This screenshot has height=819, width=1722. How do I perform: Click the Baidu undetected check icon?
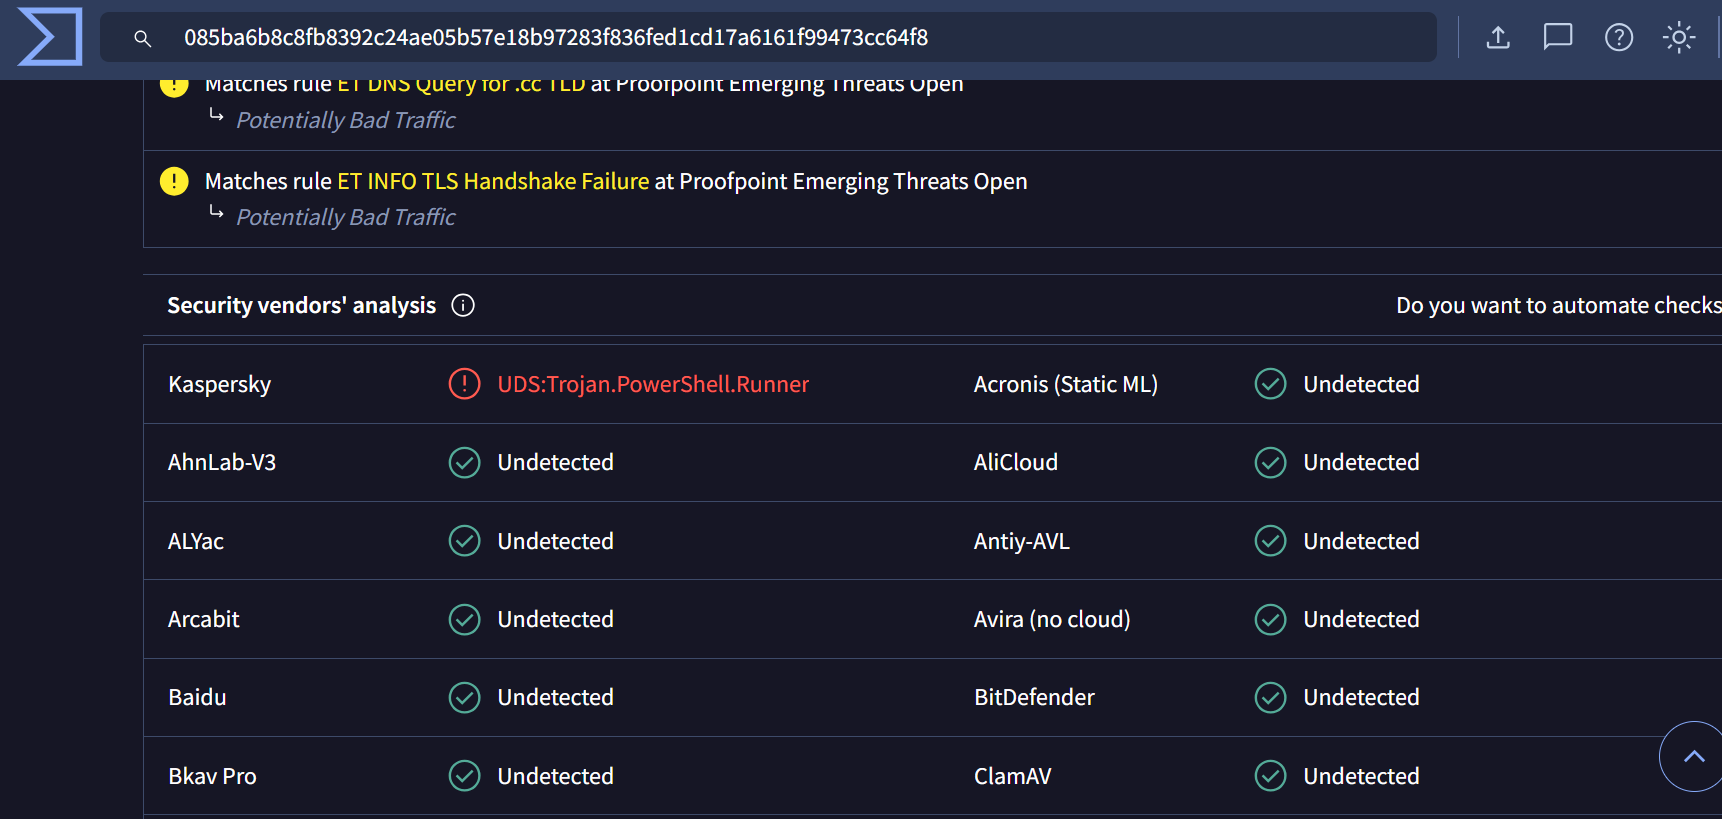pos(464,697)
